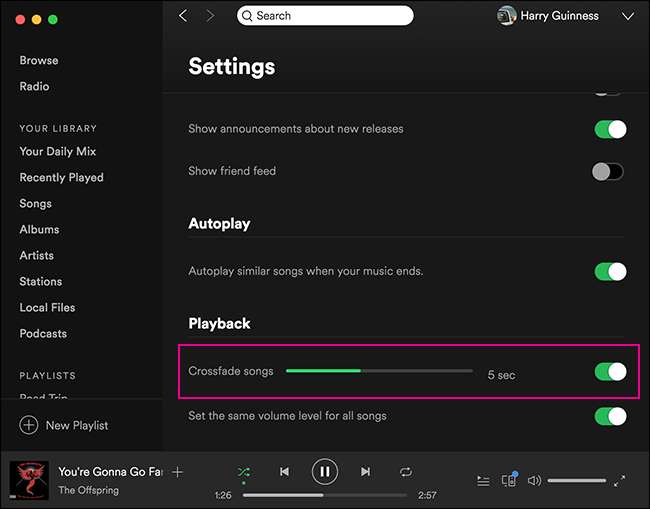This screenshot has height=509, width=650.
Task: Open the play queue icon
Action: point(483,481)
